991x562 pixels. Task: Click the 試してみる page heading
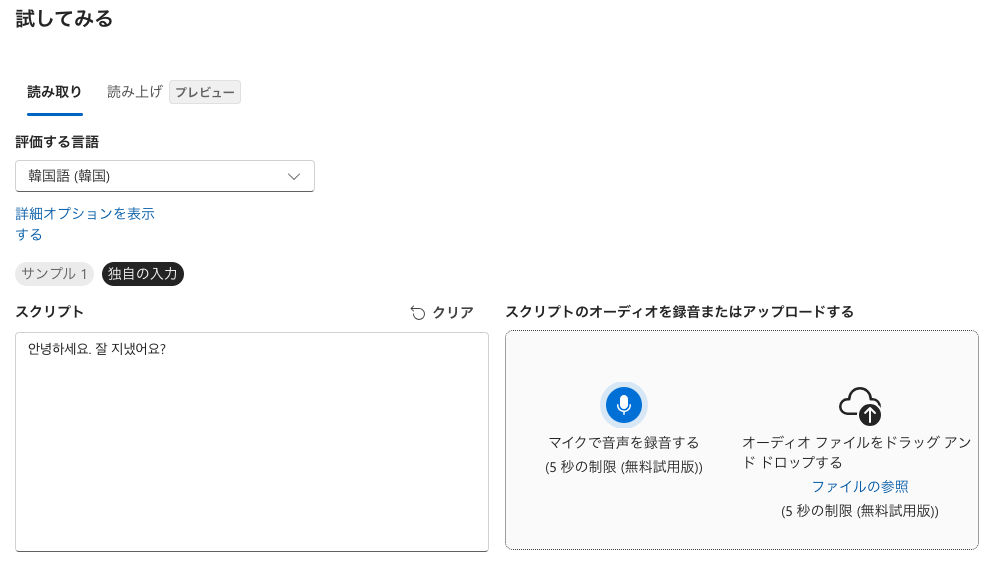pos(64,19)
